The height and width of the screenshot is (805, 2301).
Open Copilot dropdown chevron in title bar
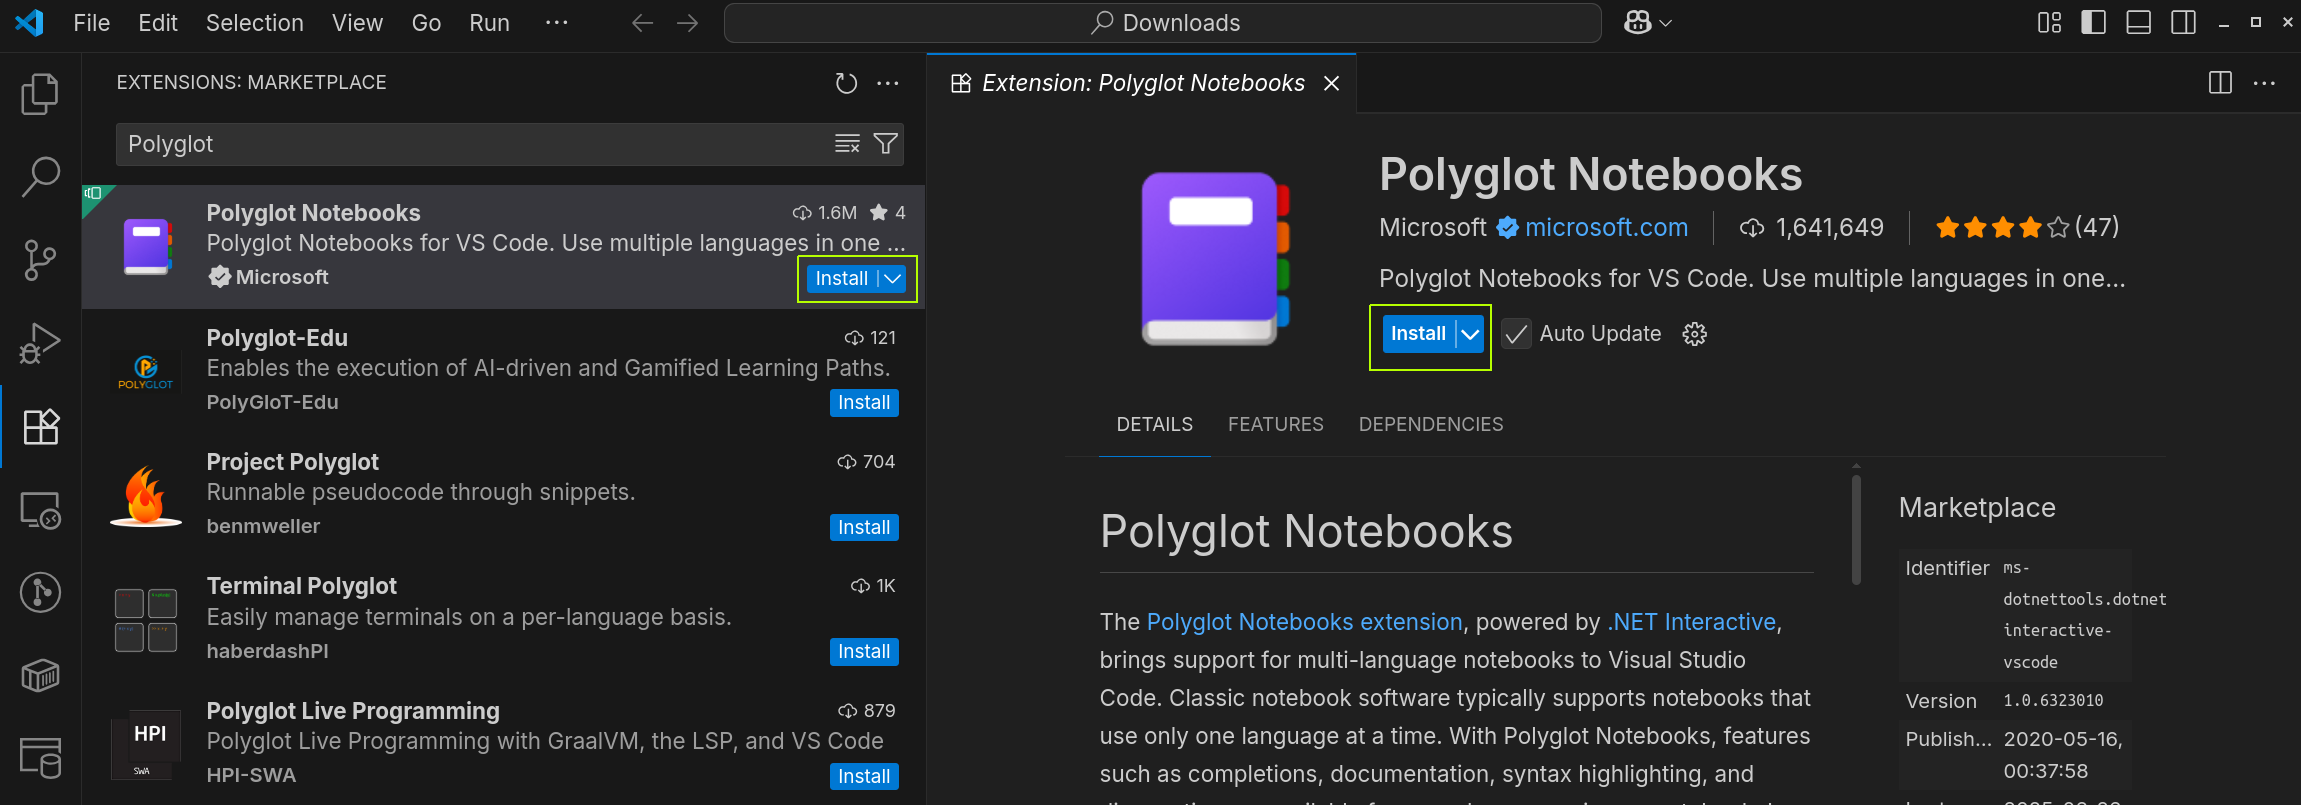[x=1665, y=23]
